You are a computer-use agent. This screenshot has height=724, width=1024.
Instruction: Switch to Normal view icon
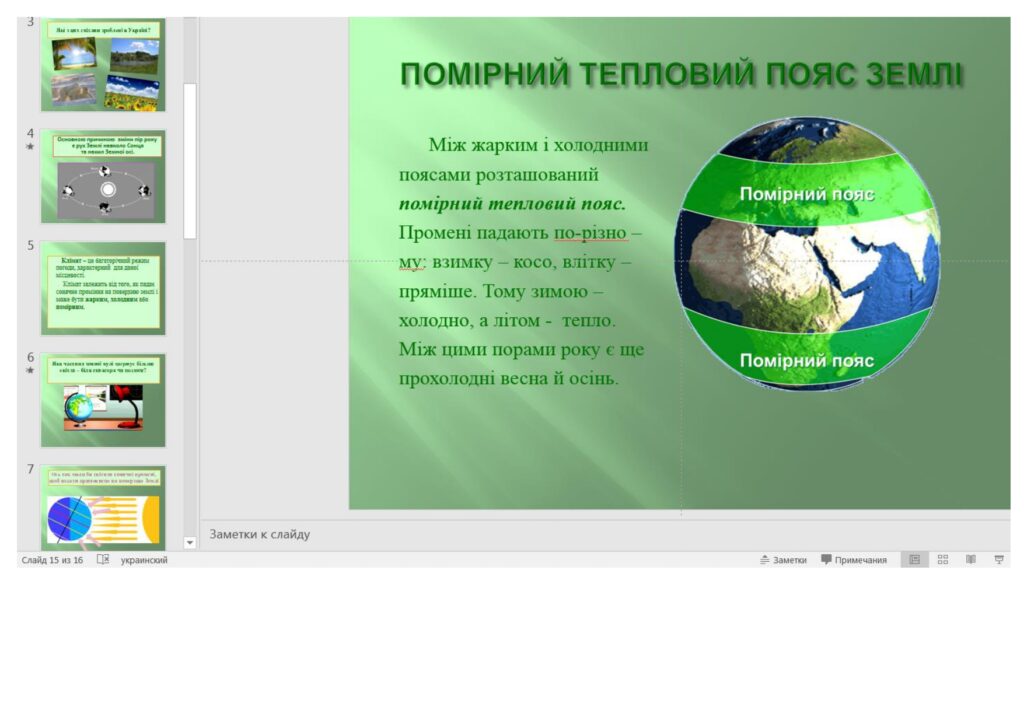click(914, 559)
